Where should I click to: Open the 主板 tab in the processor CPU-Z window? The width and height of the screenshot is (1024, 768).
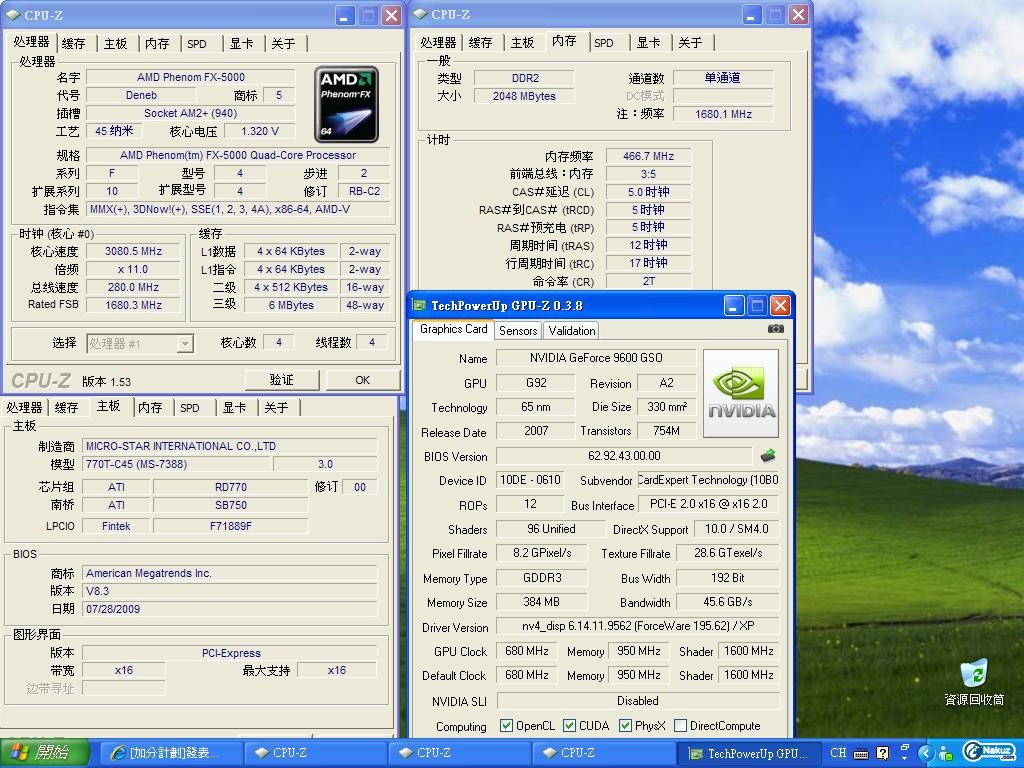(x=116, y=44)
